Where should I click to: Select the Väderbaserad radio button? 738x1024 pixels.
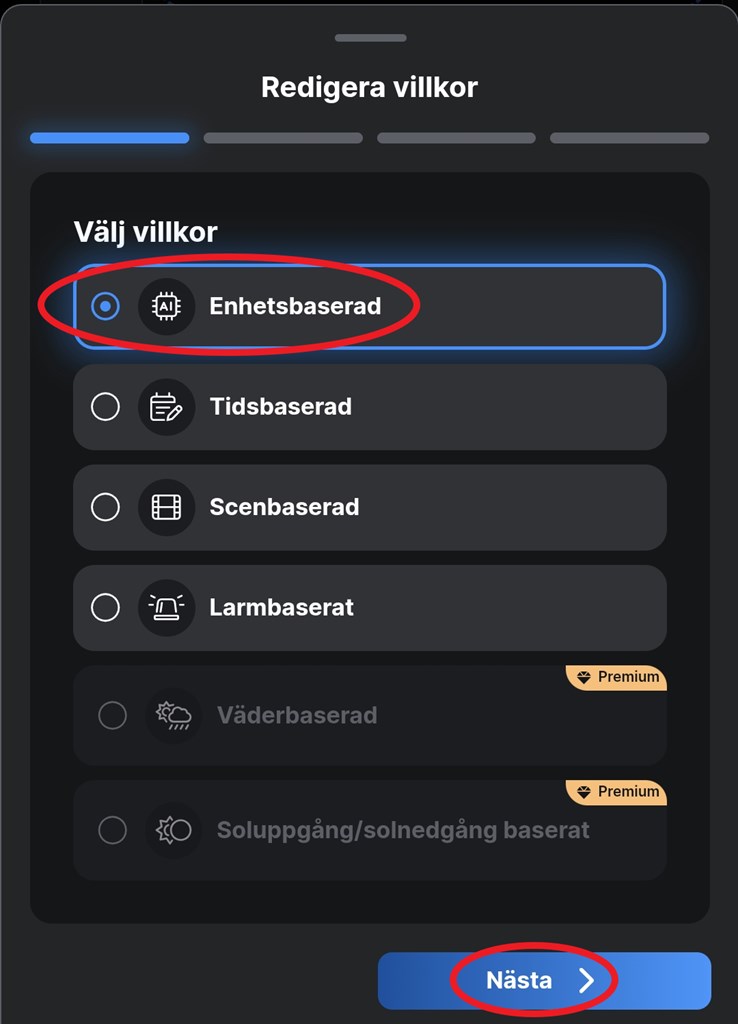tap(112, 716)
